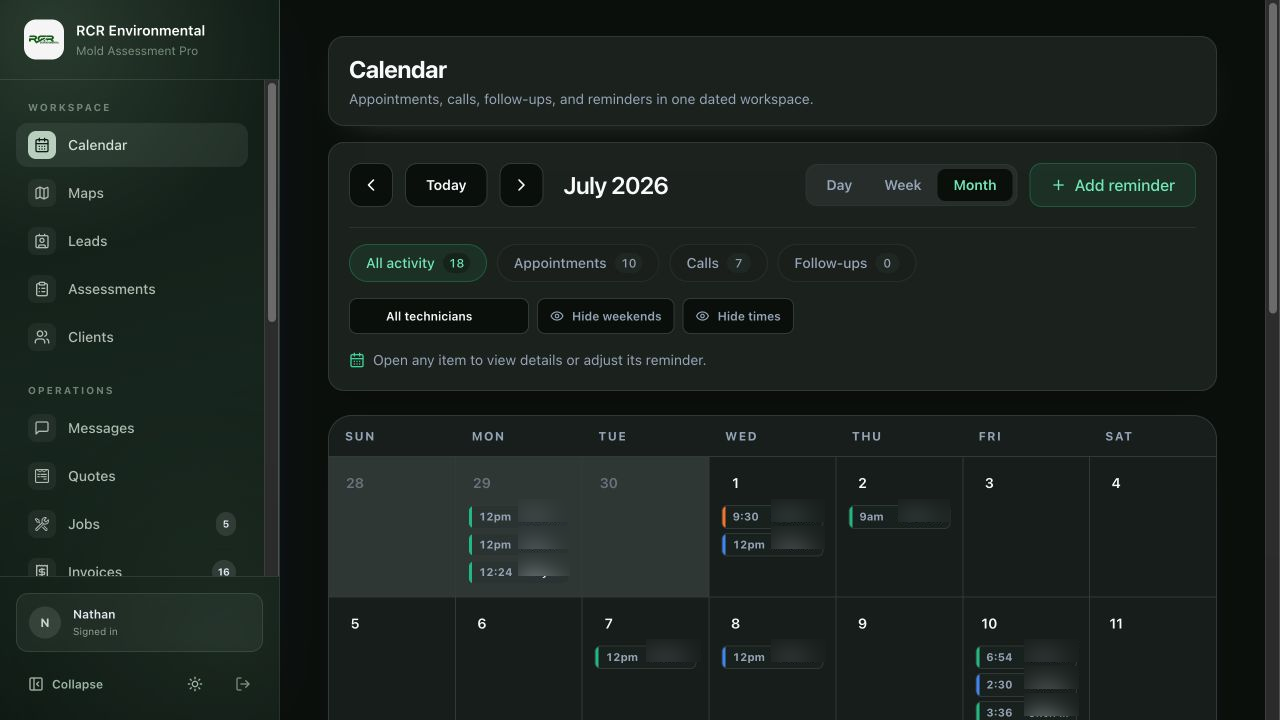Click the Quotes document icon
This screenshot has height=720, width=1280.
click(42, 476)
